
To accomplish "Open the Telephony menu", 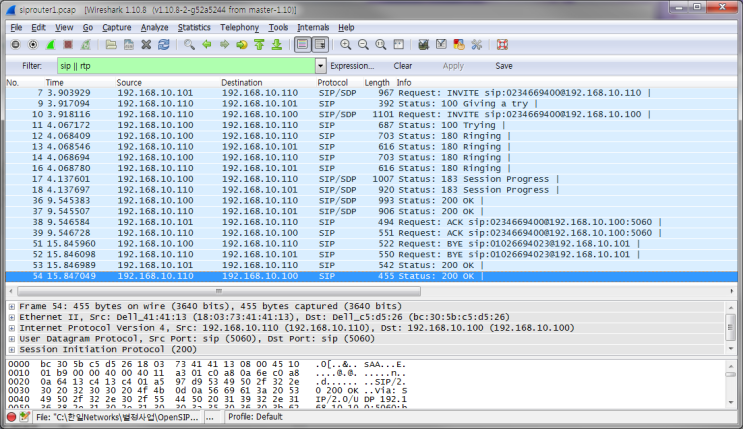I will (239, 27).
